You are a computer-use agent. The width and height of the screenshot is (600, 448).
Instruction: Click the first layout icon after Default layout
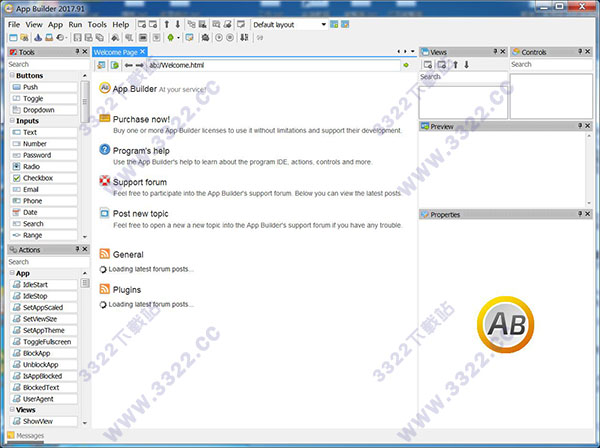334,24
